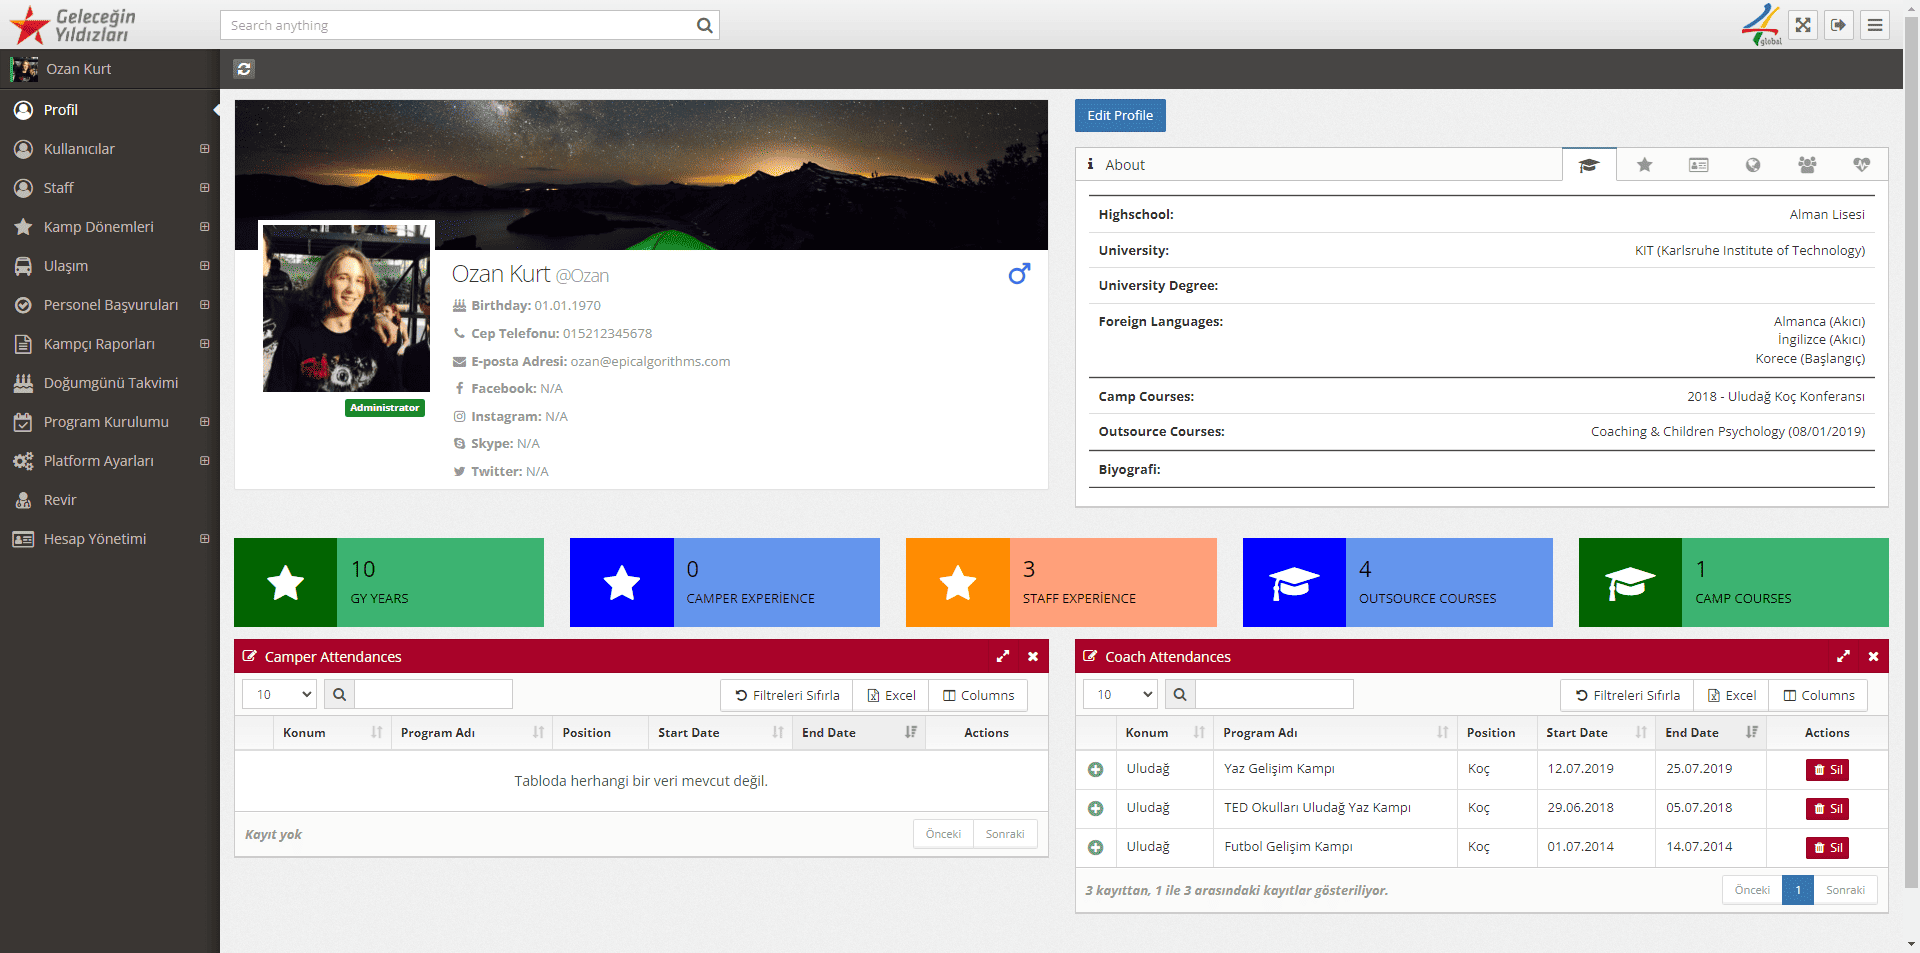Click the Camp Courses graduation cap icon
Screen dimensions: 1920x953
1630,583
